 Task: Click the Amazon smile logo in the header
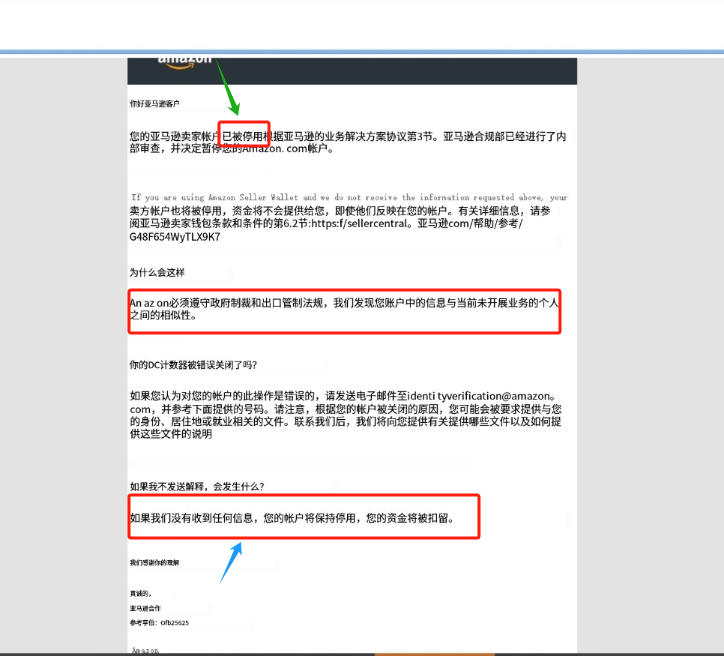pos(184,63)
